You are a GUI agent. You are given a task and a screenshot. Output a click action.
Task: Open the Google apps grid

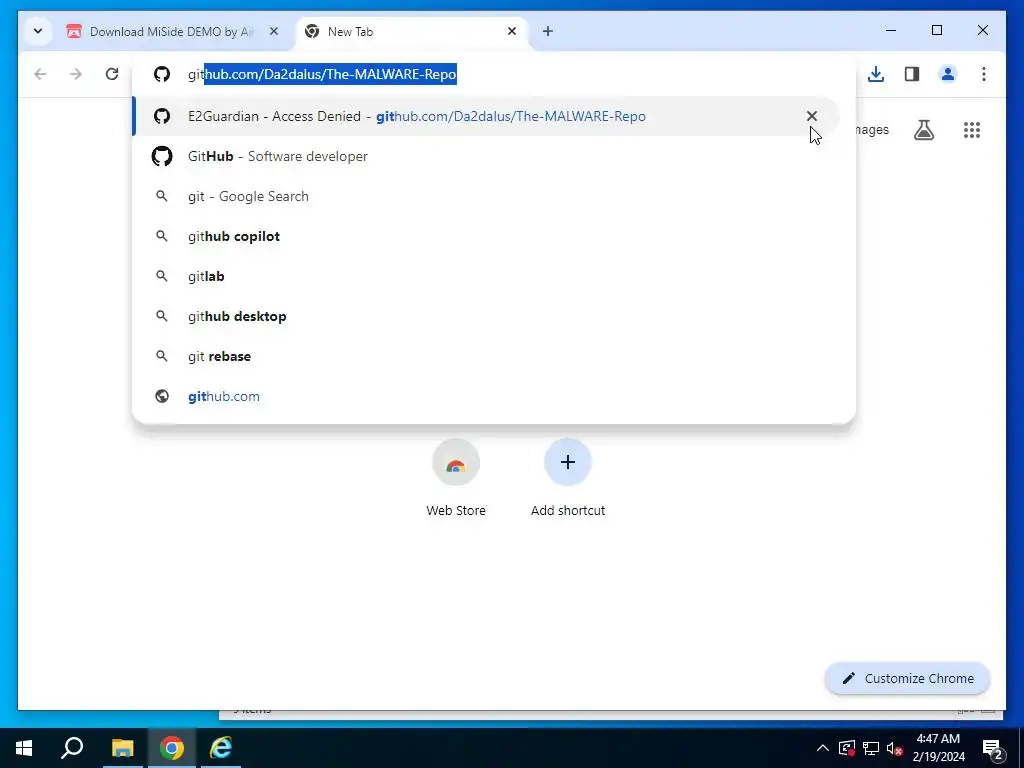[x=972, y=130]
